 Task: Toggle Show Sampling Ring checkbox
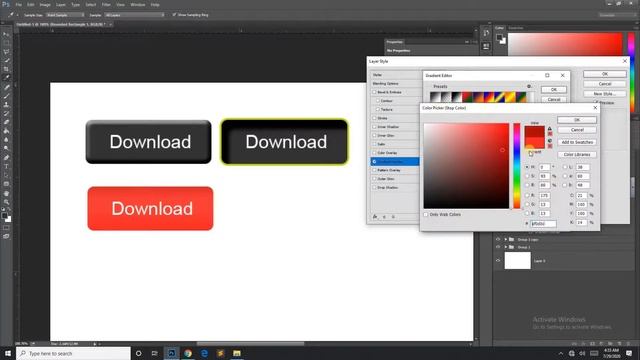point(174,15)
